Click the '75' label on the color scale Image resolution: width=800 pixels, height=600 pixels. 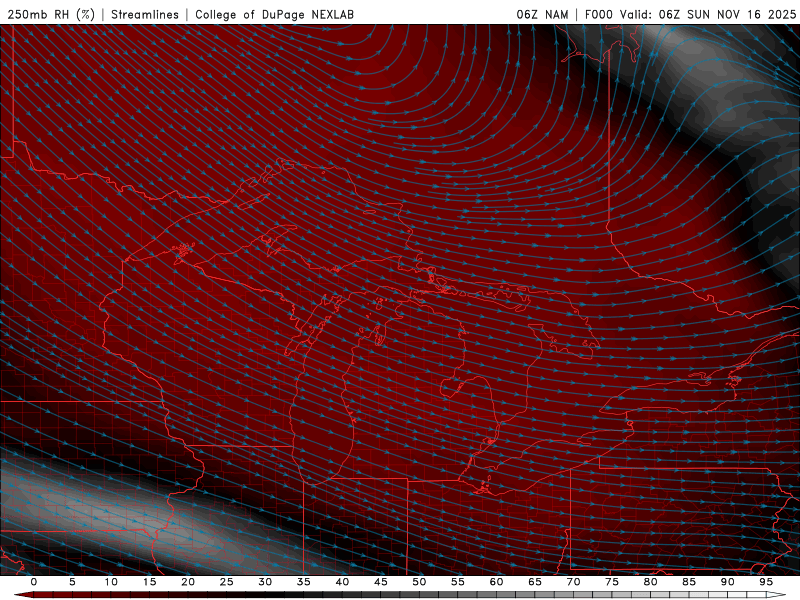(x=612, y=582)
